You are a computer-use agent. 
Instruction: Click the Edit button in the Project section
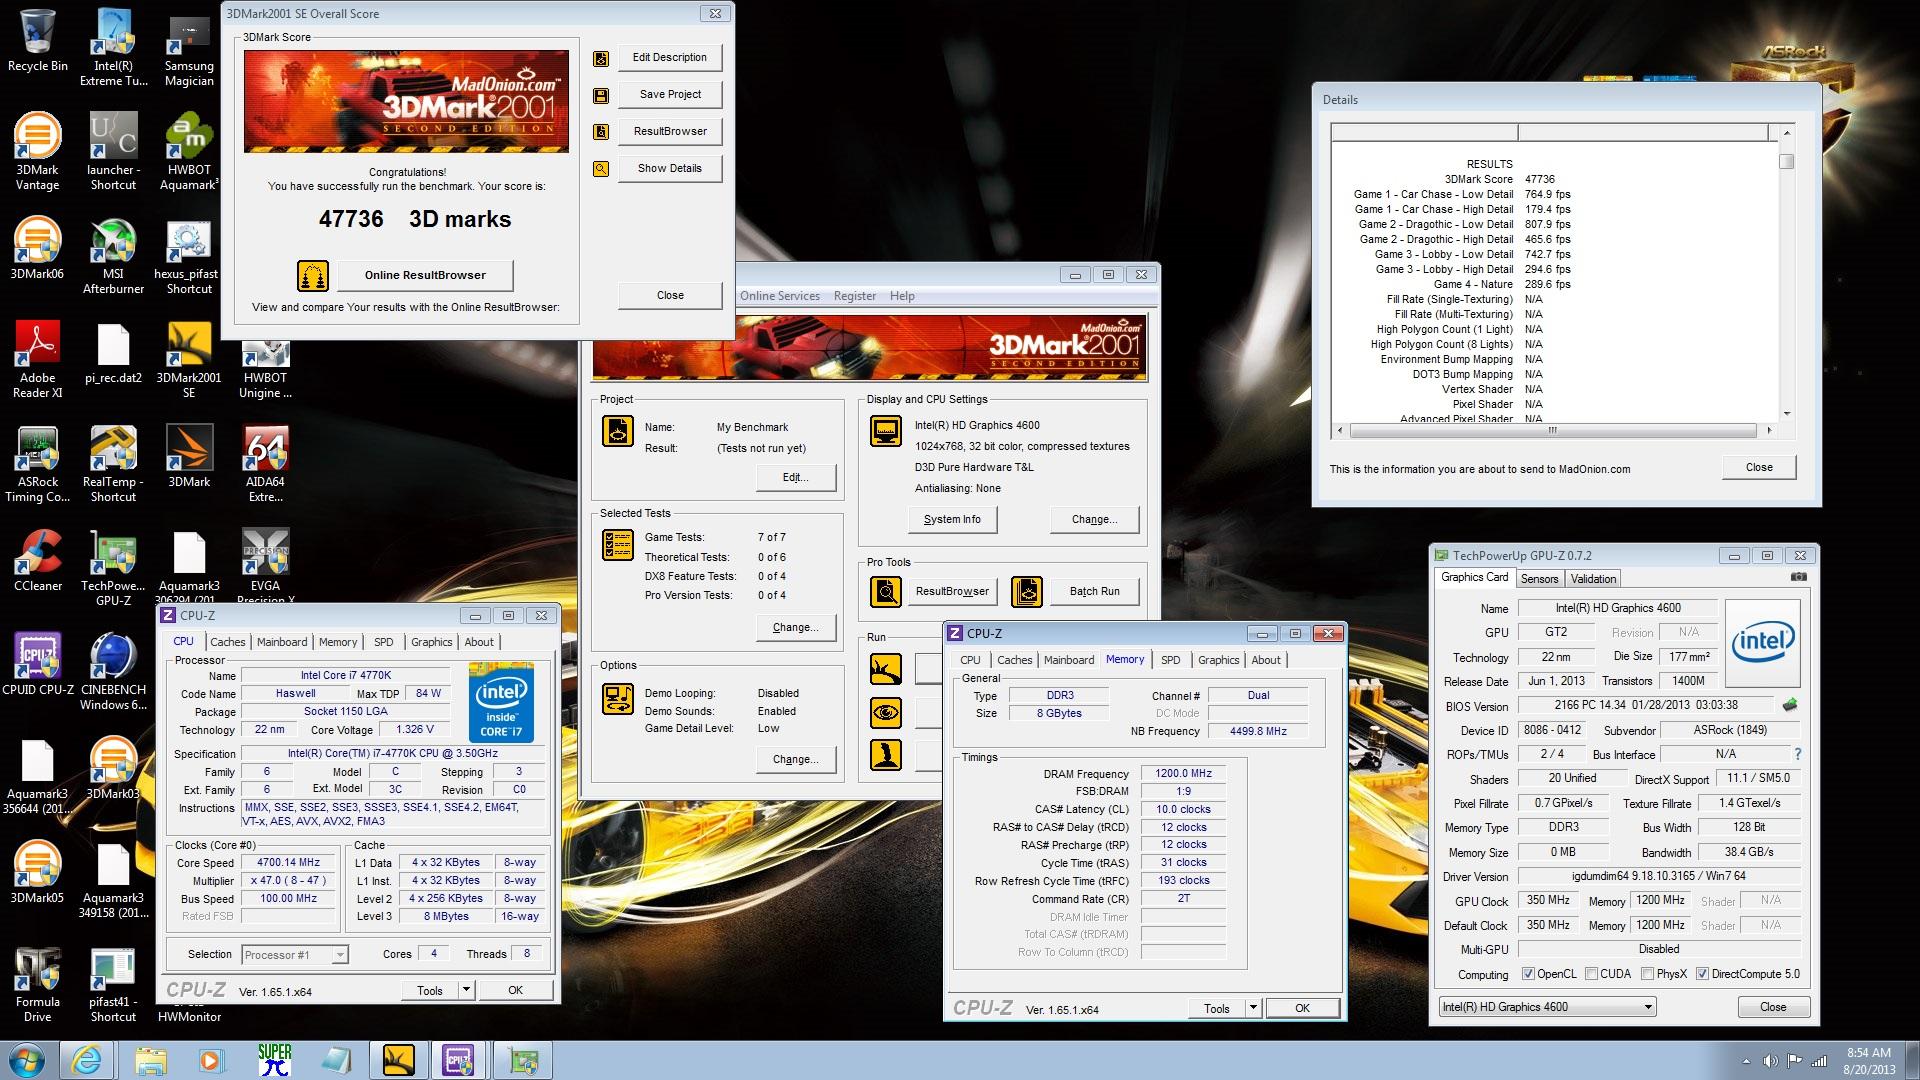[795, 477]
